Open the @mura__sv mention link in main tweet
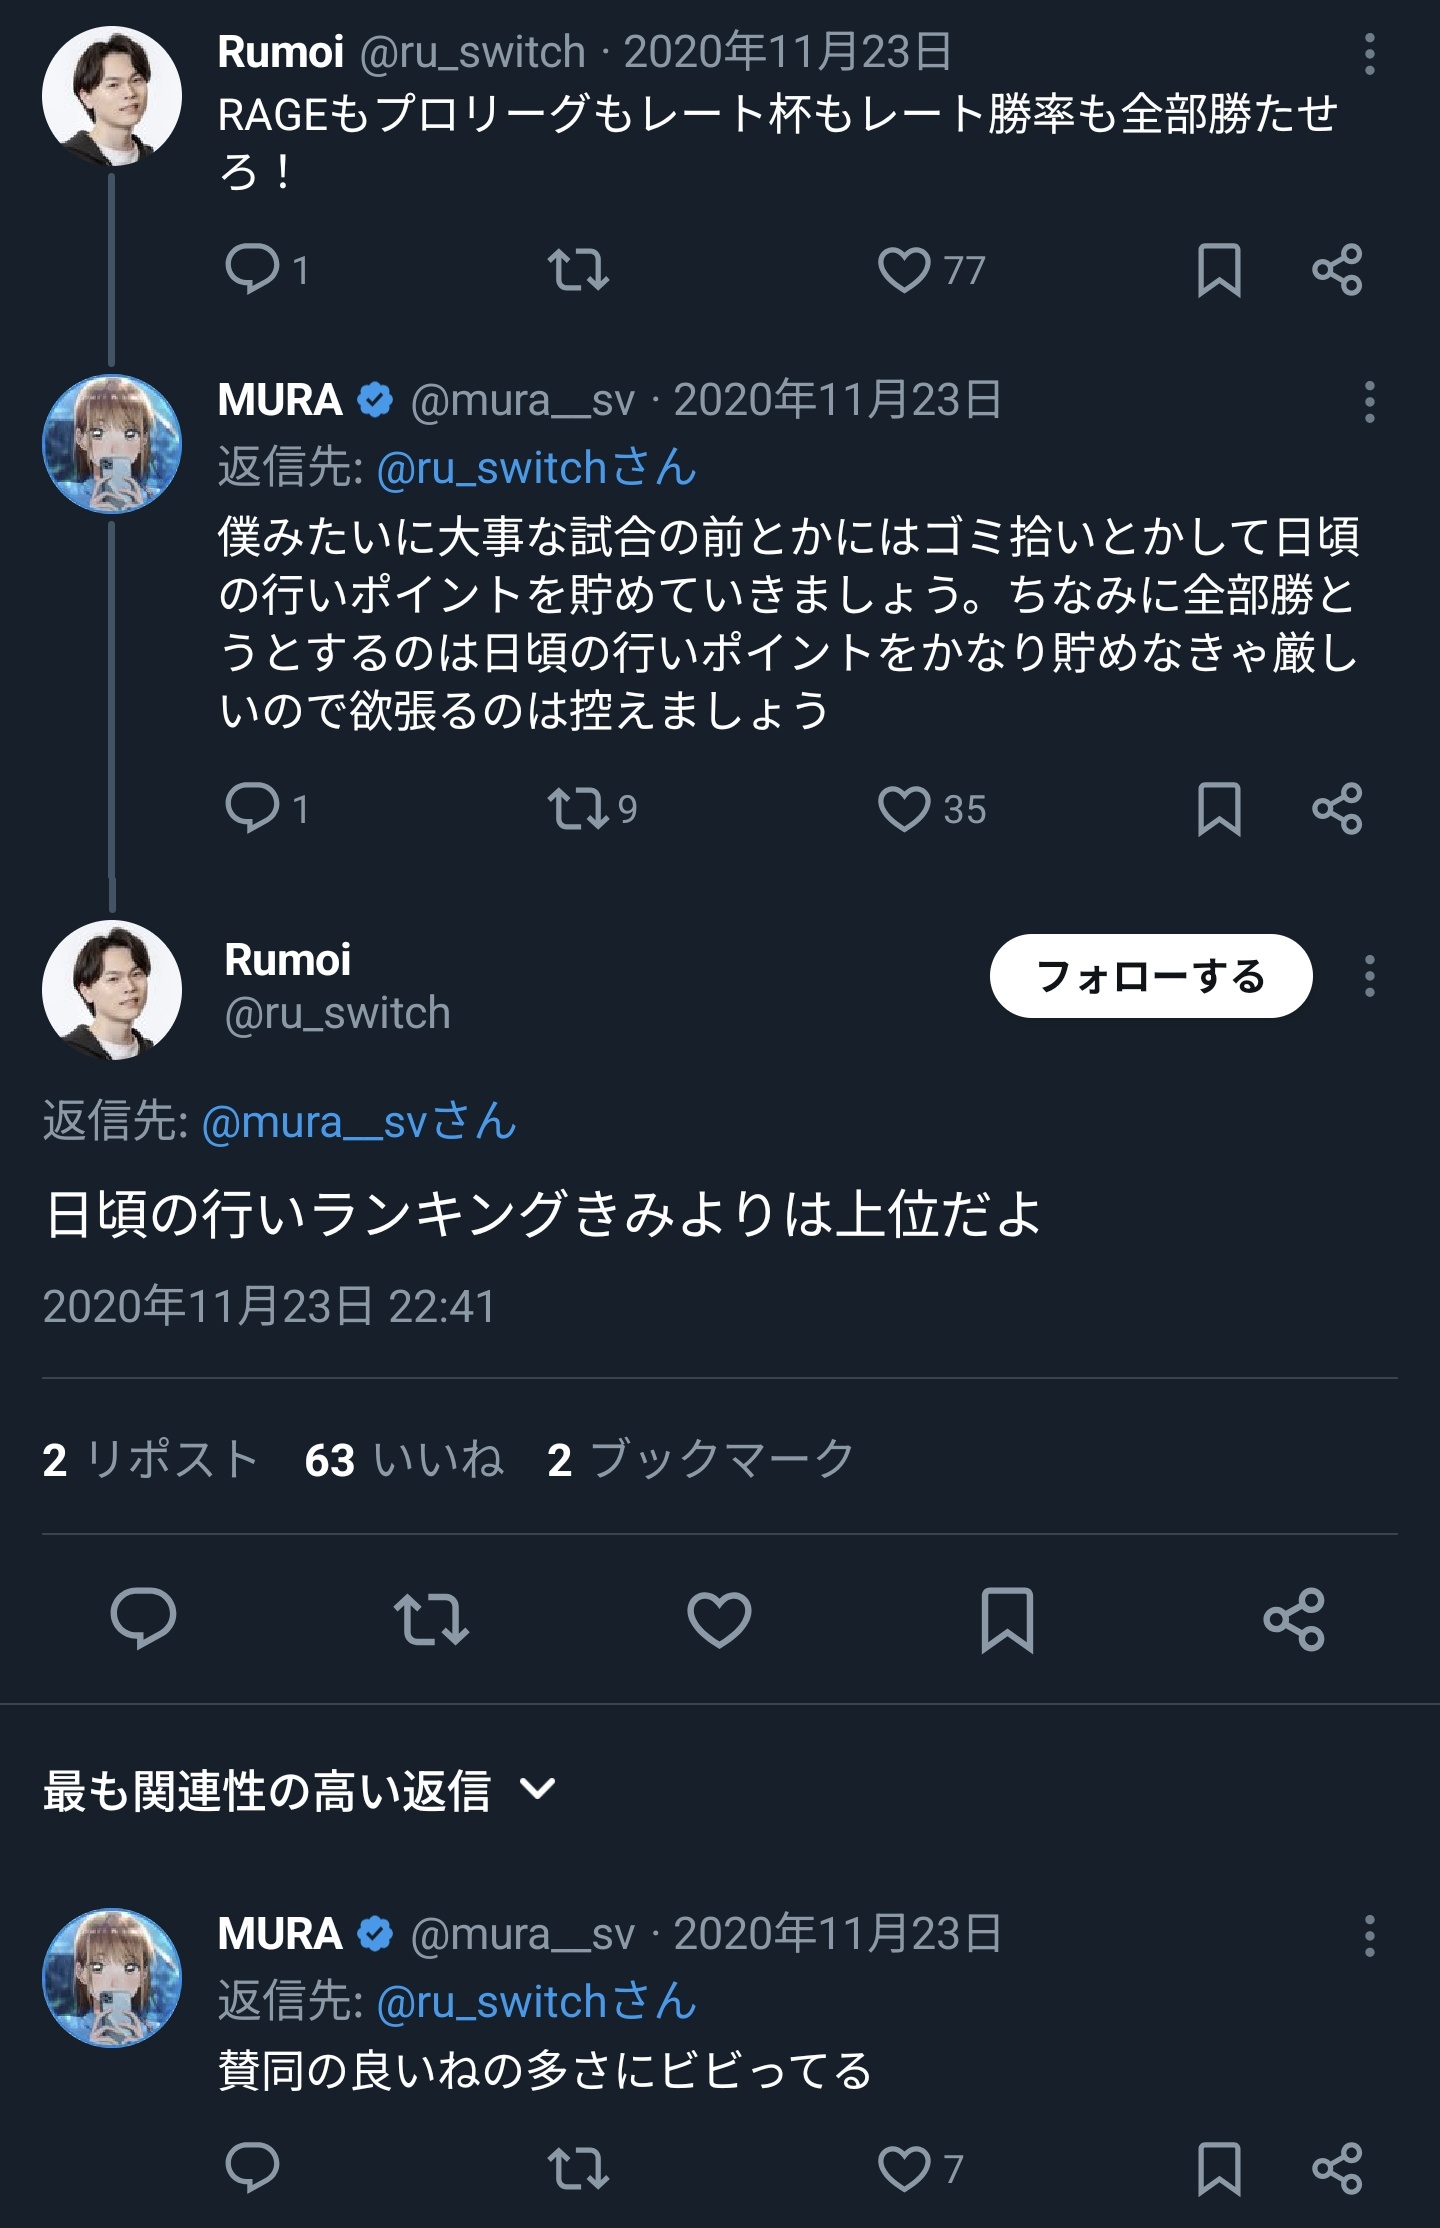This screenshot has width=1440, height=2228. [360, 1122]
